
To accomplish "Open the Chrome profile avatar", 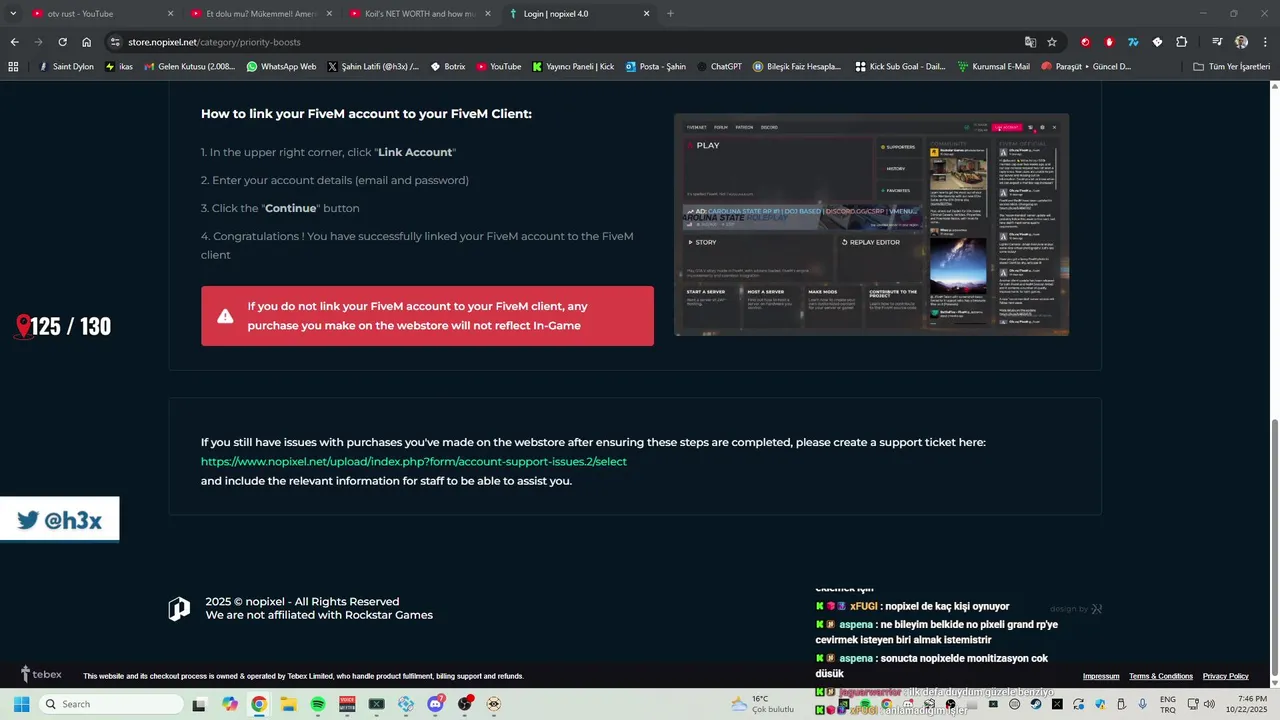I will [x=1241, y=42].
